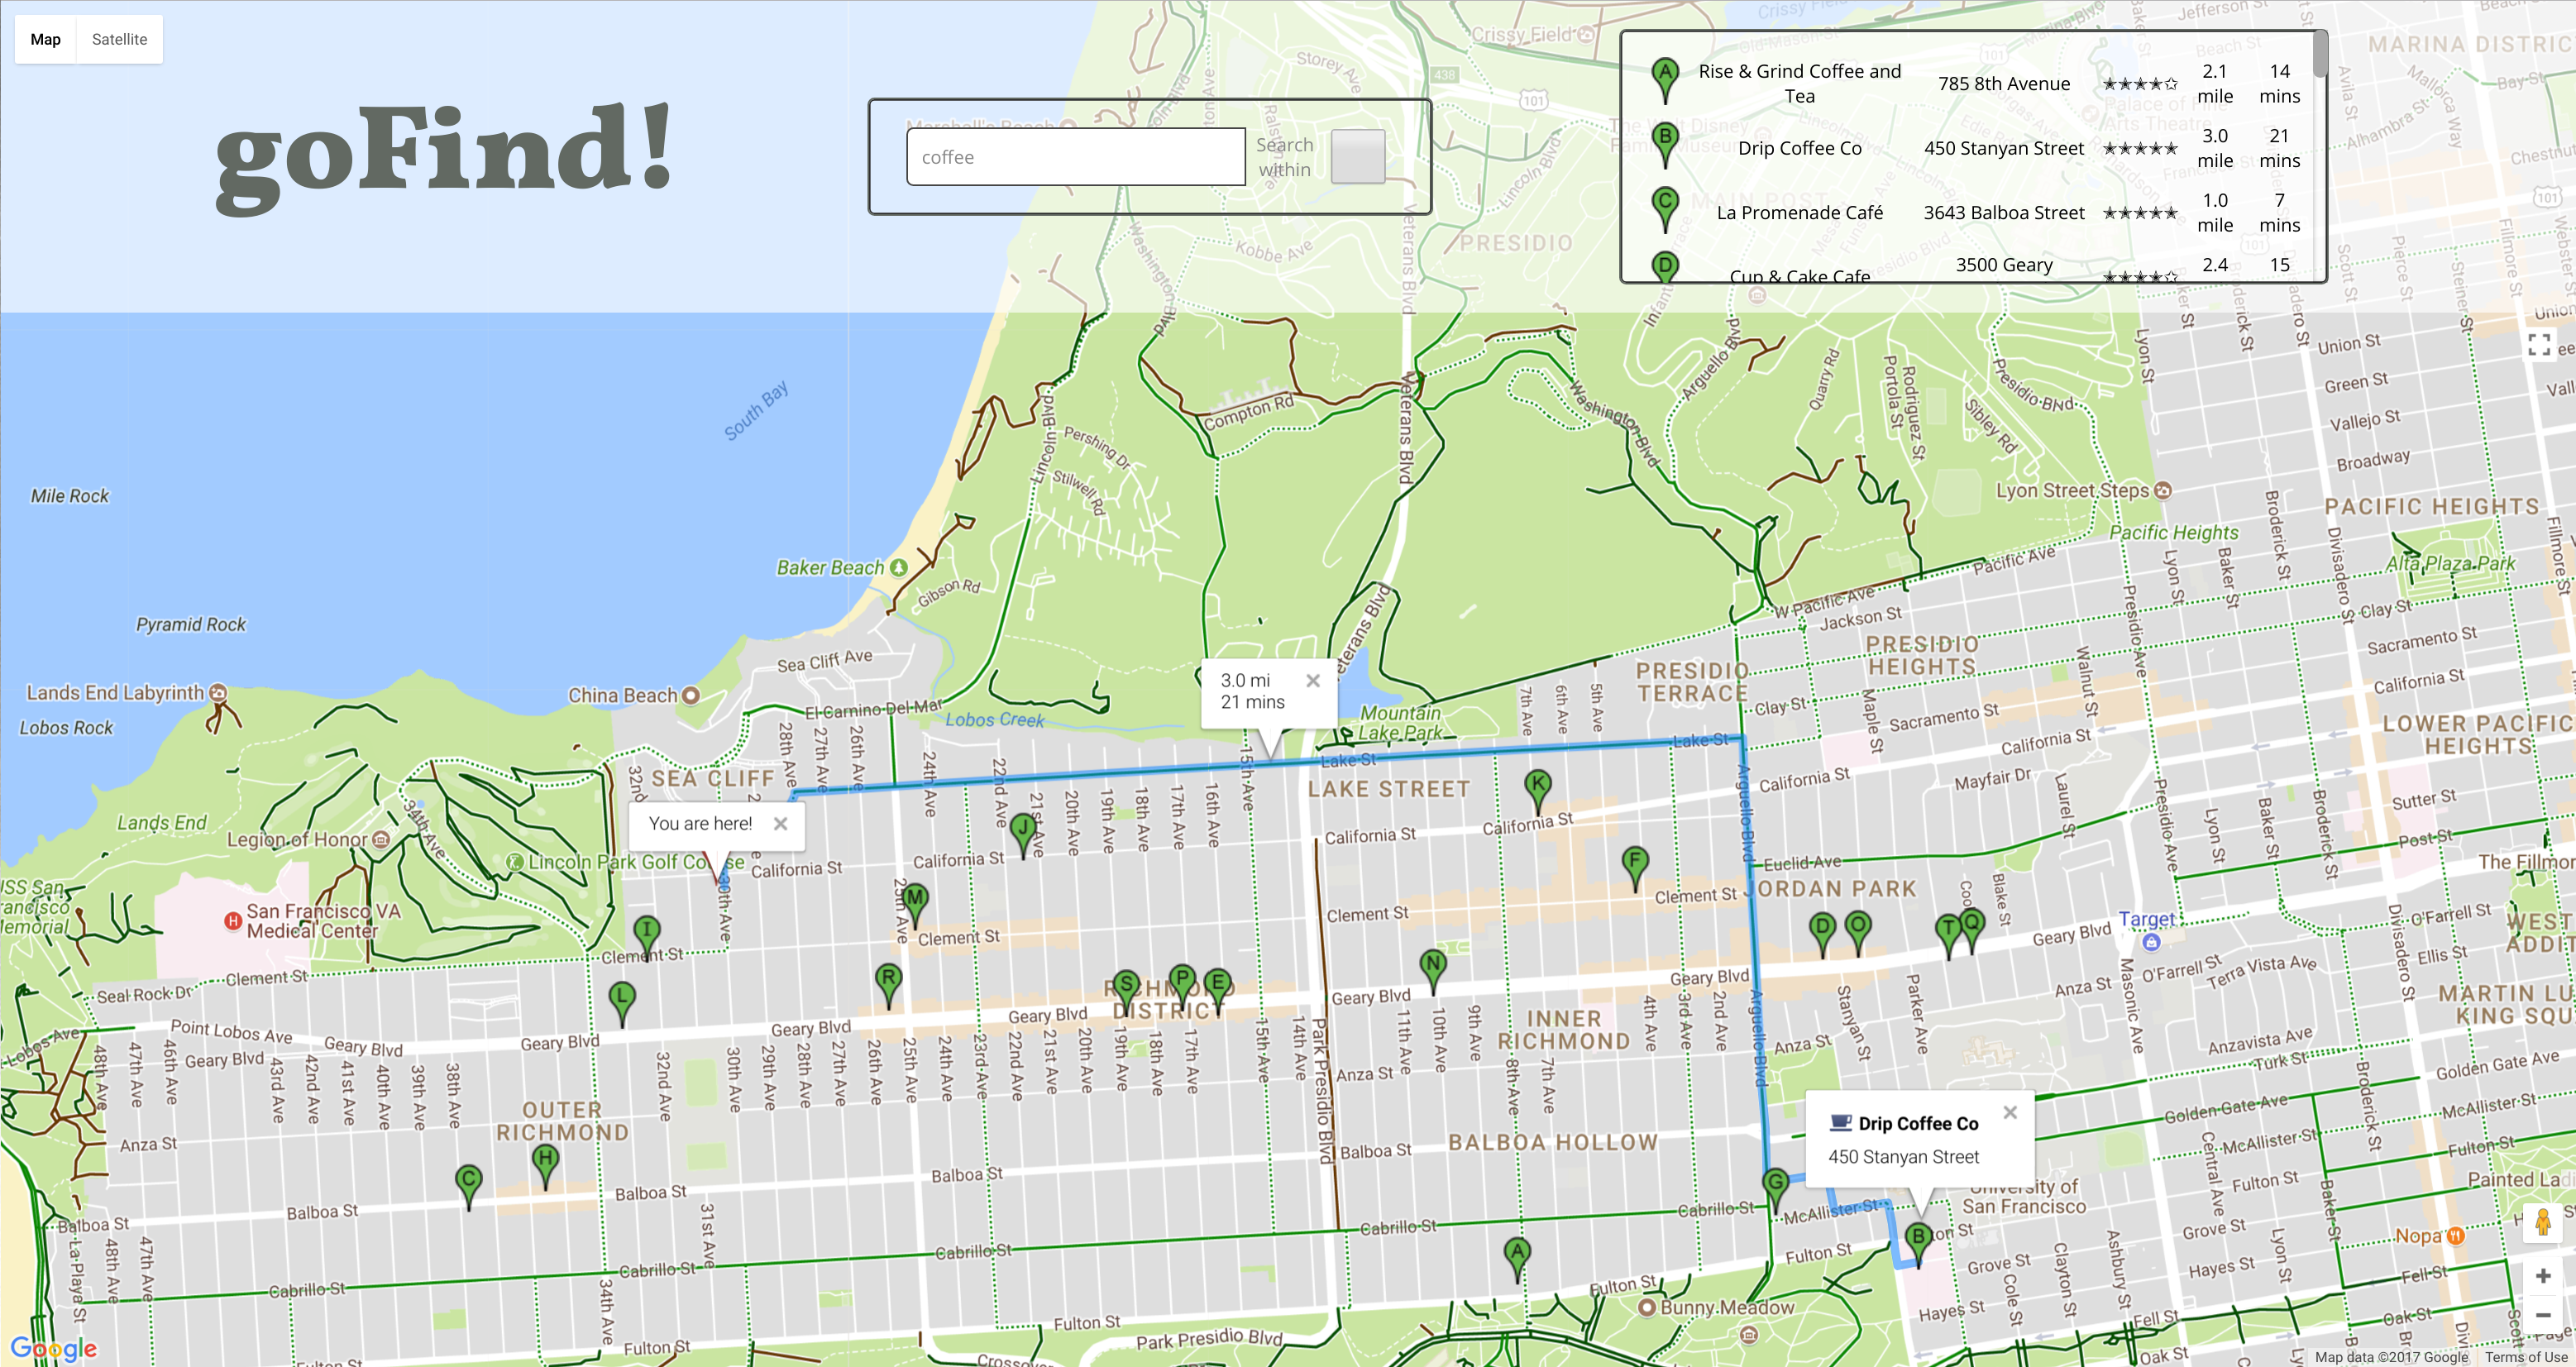The height and width of the screenshot is (1367, 2576).
Task: Zoom out the map with minus button
Action: pos(2542,1315)
